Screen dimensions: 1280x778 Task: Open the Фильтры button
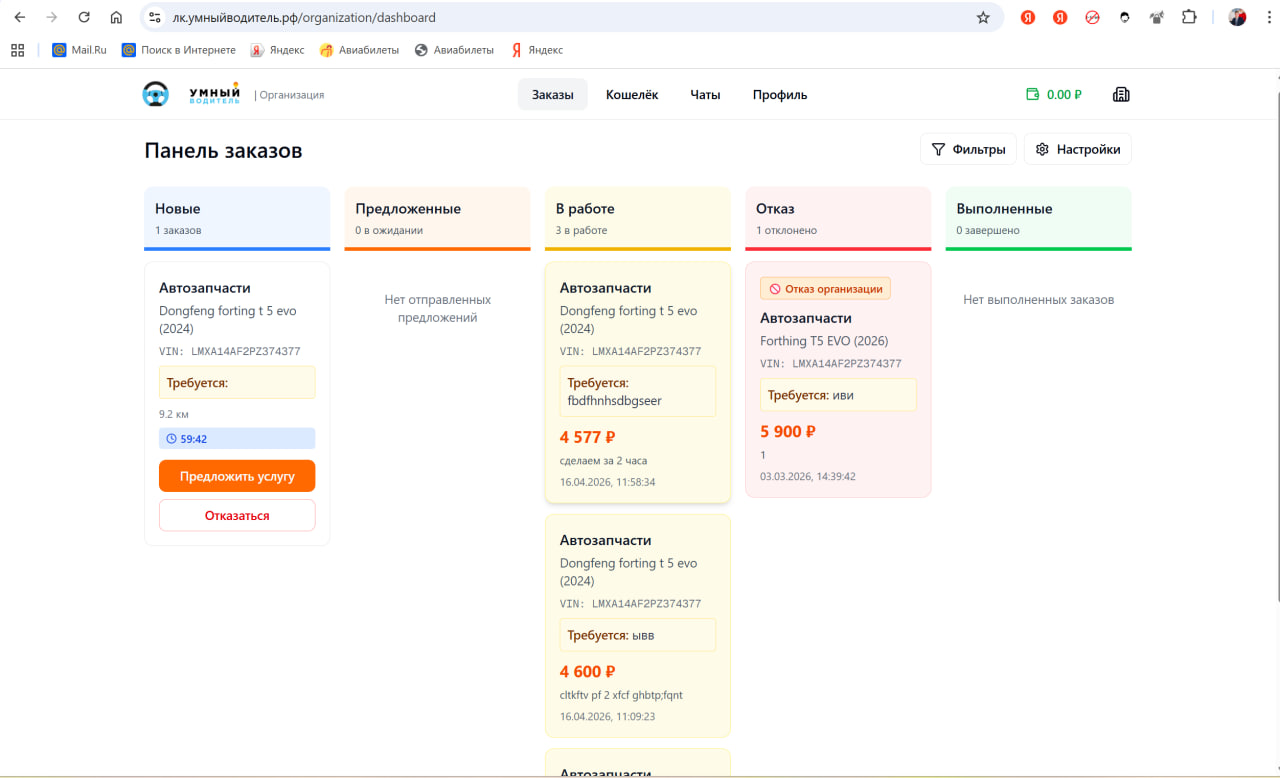969,149
